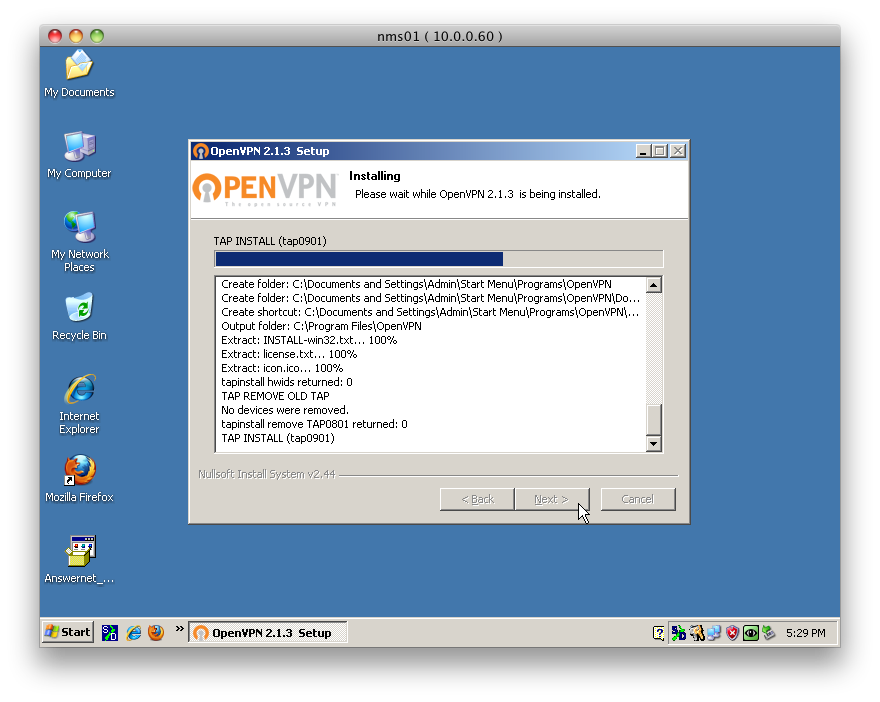Viewport: 880px width, 702px height.
Task: Close the nms01 remote window with the red button
Action: 54,36
